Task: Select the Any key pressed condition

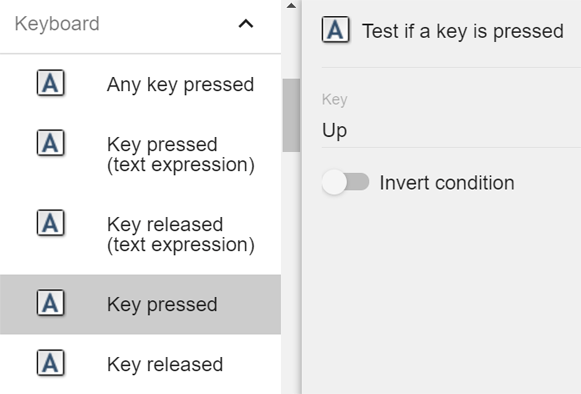Action: [180, 85]
